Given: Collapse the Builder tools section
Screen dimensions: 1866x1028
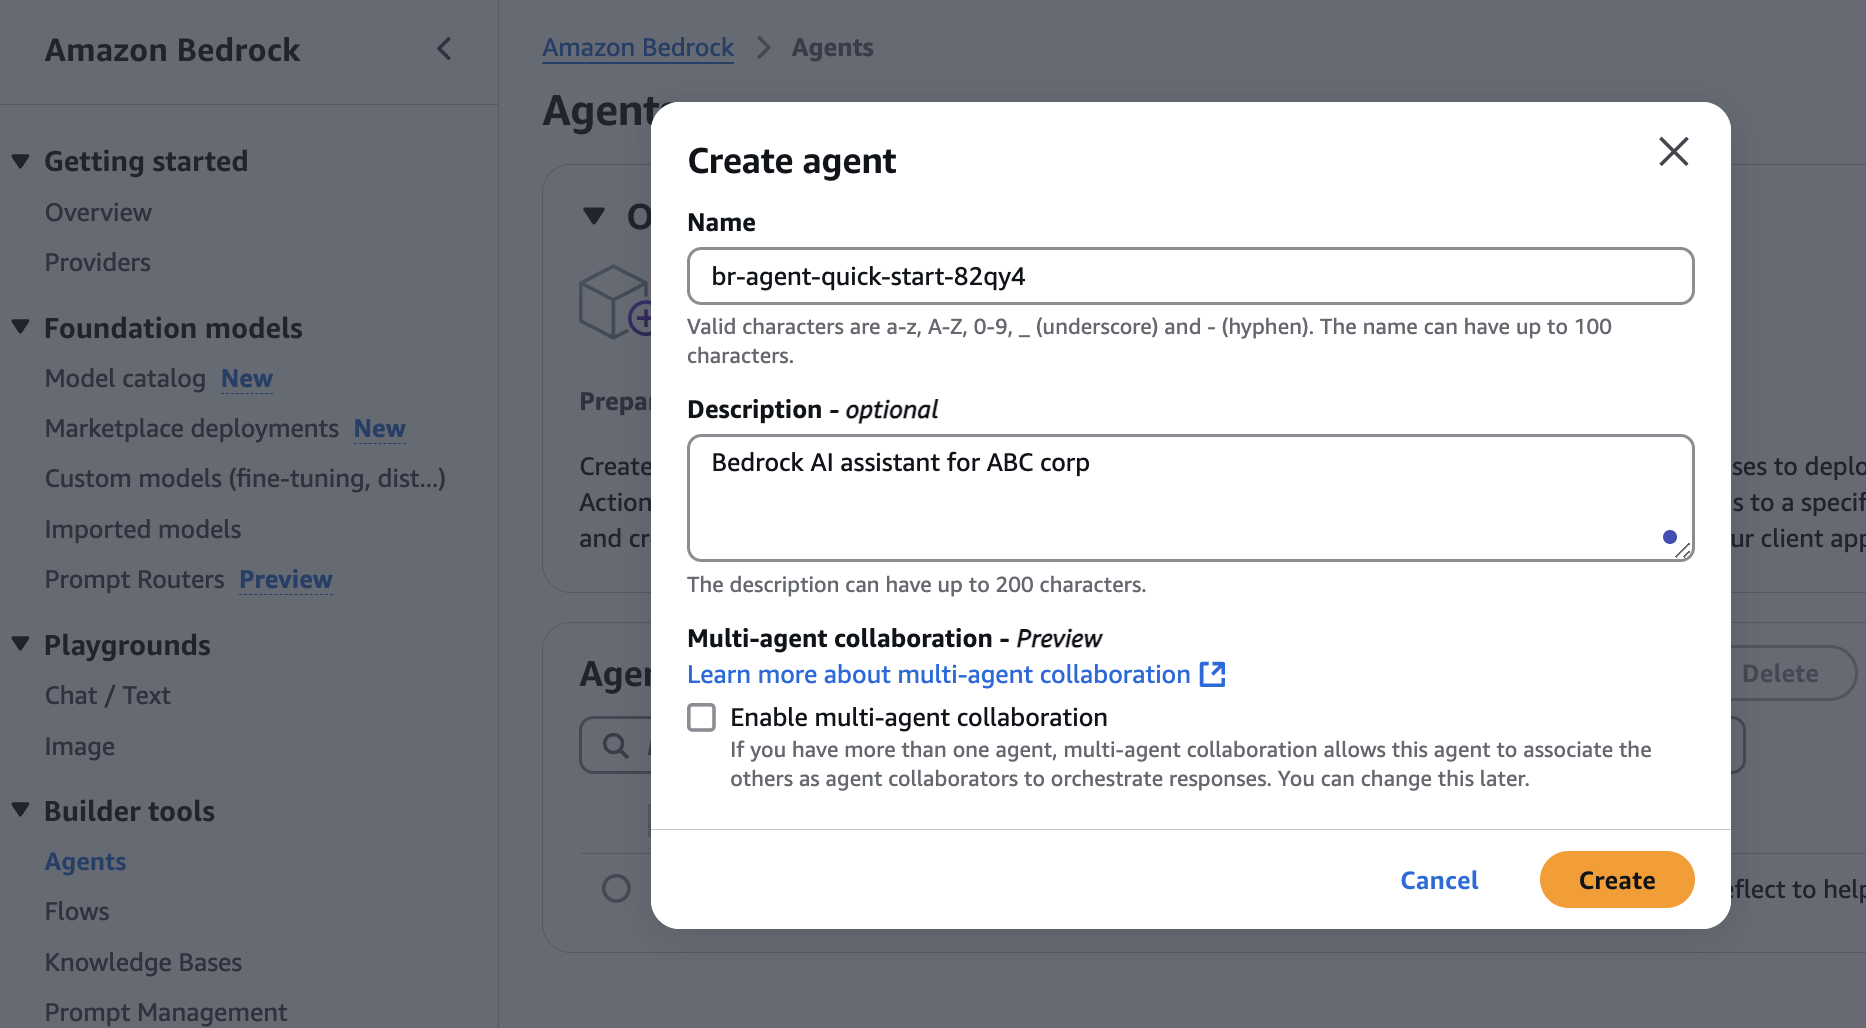Looking at the screenshot, I should (21, 810).
